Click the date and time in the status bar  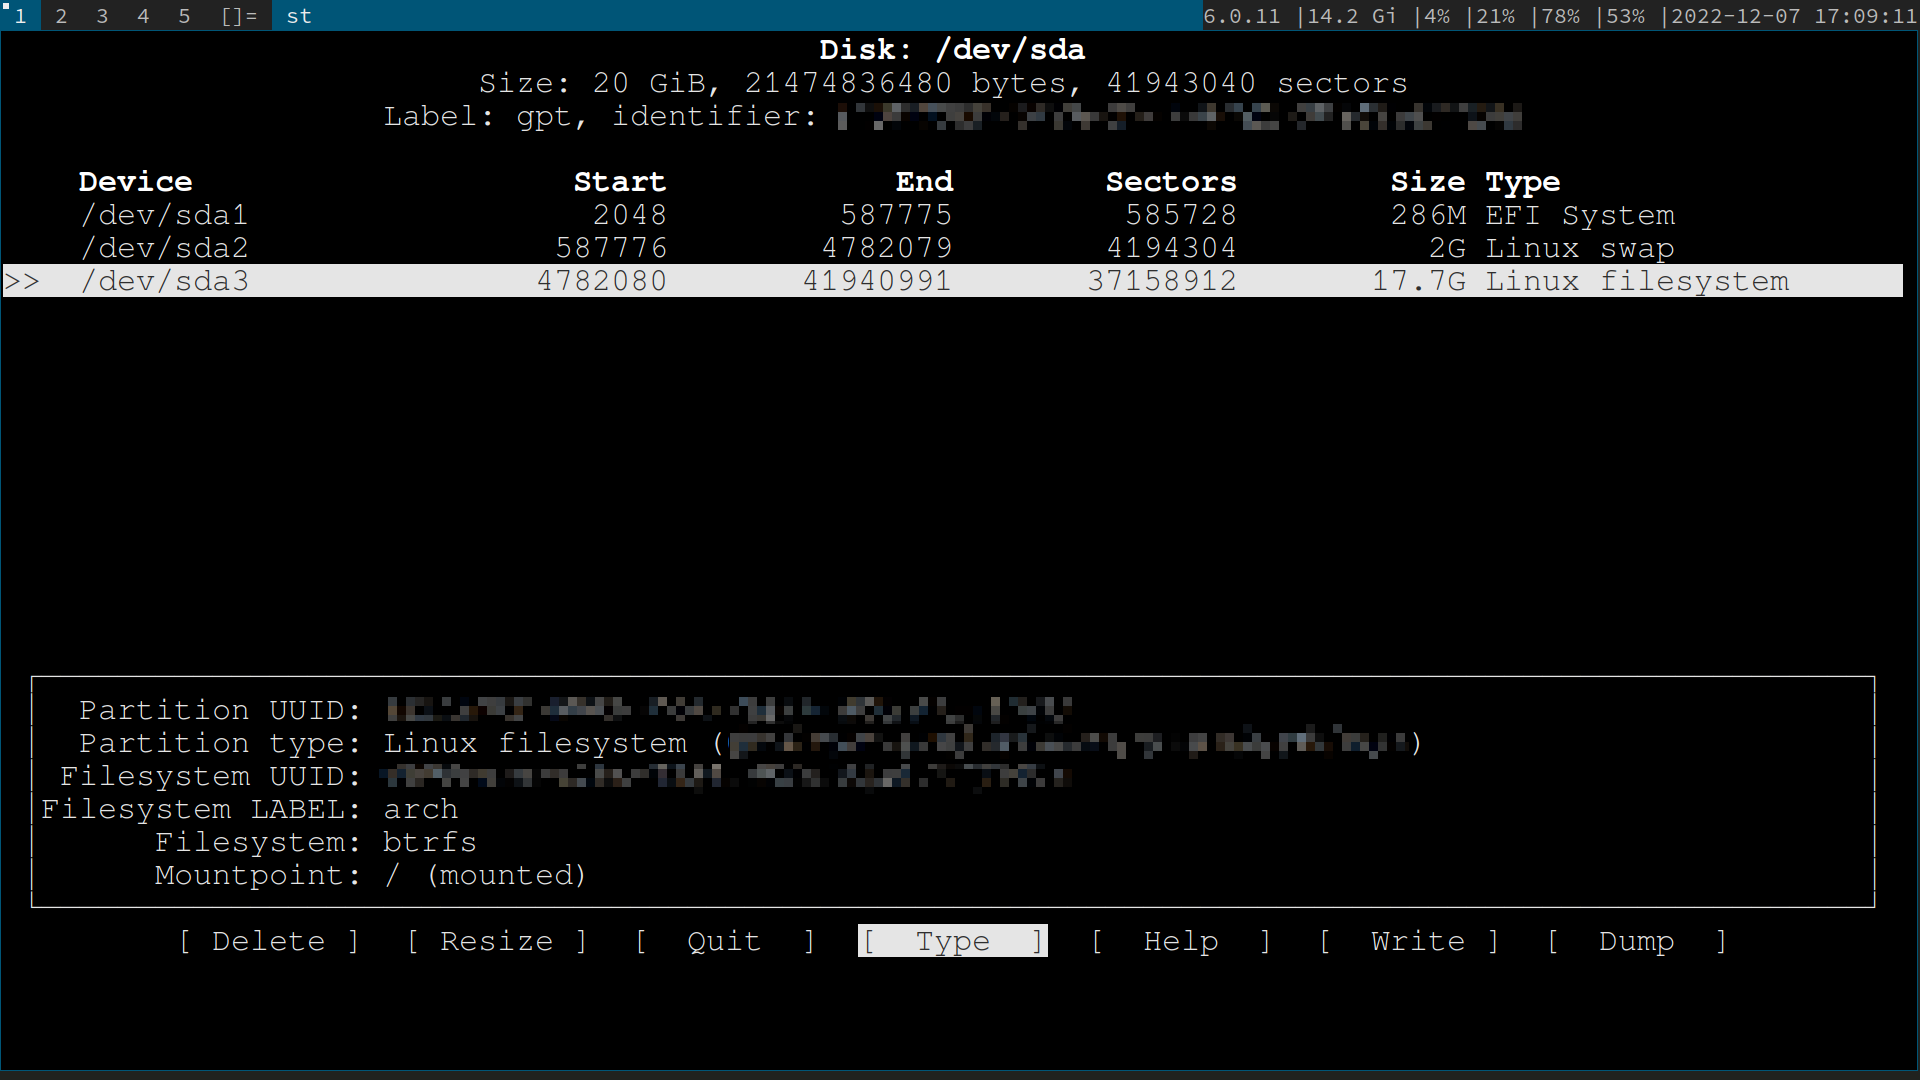click(1790, 16)
